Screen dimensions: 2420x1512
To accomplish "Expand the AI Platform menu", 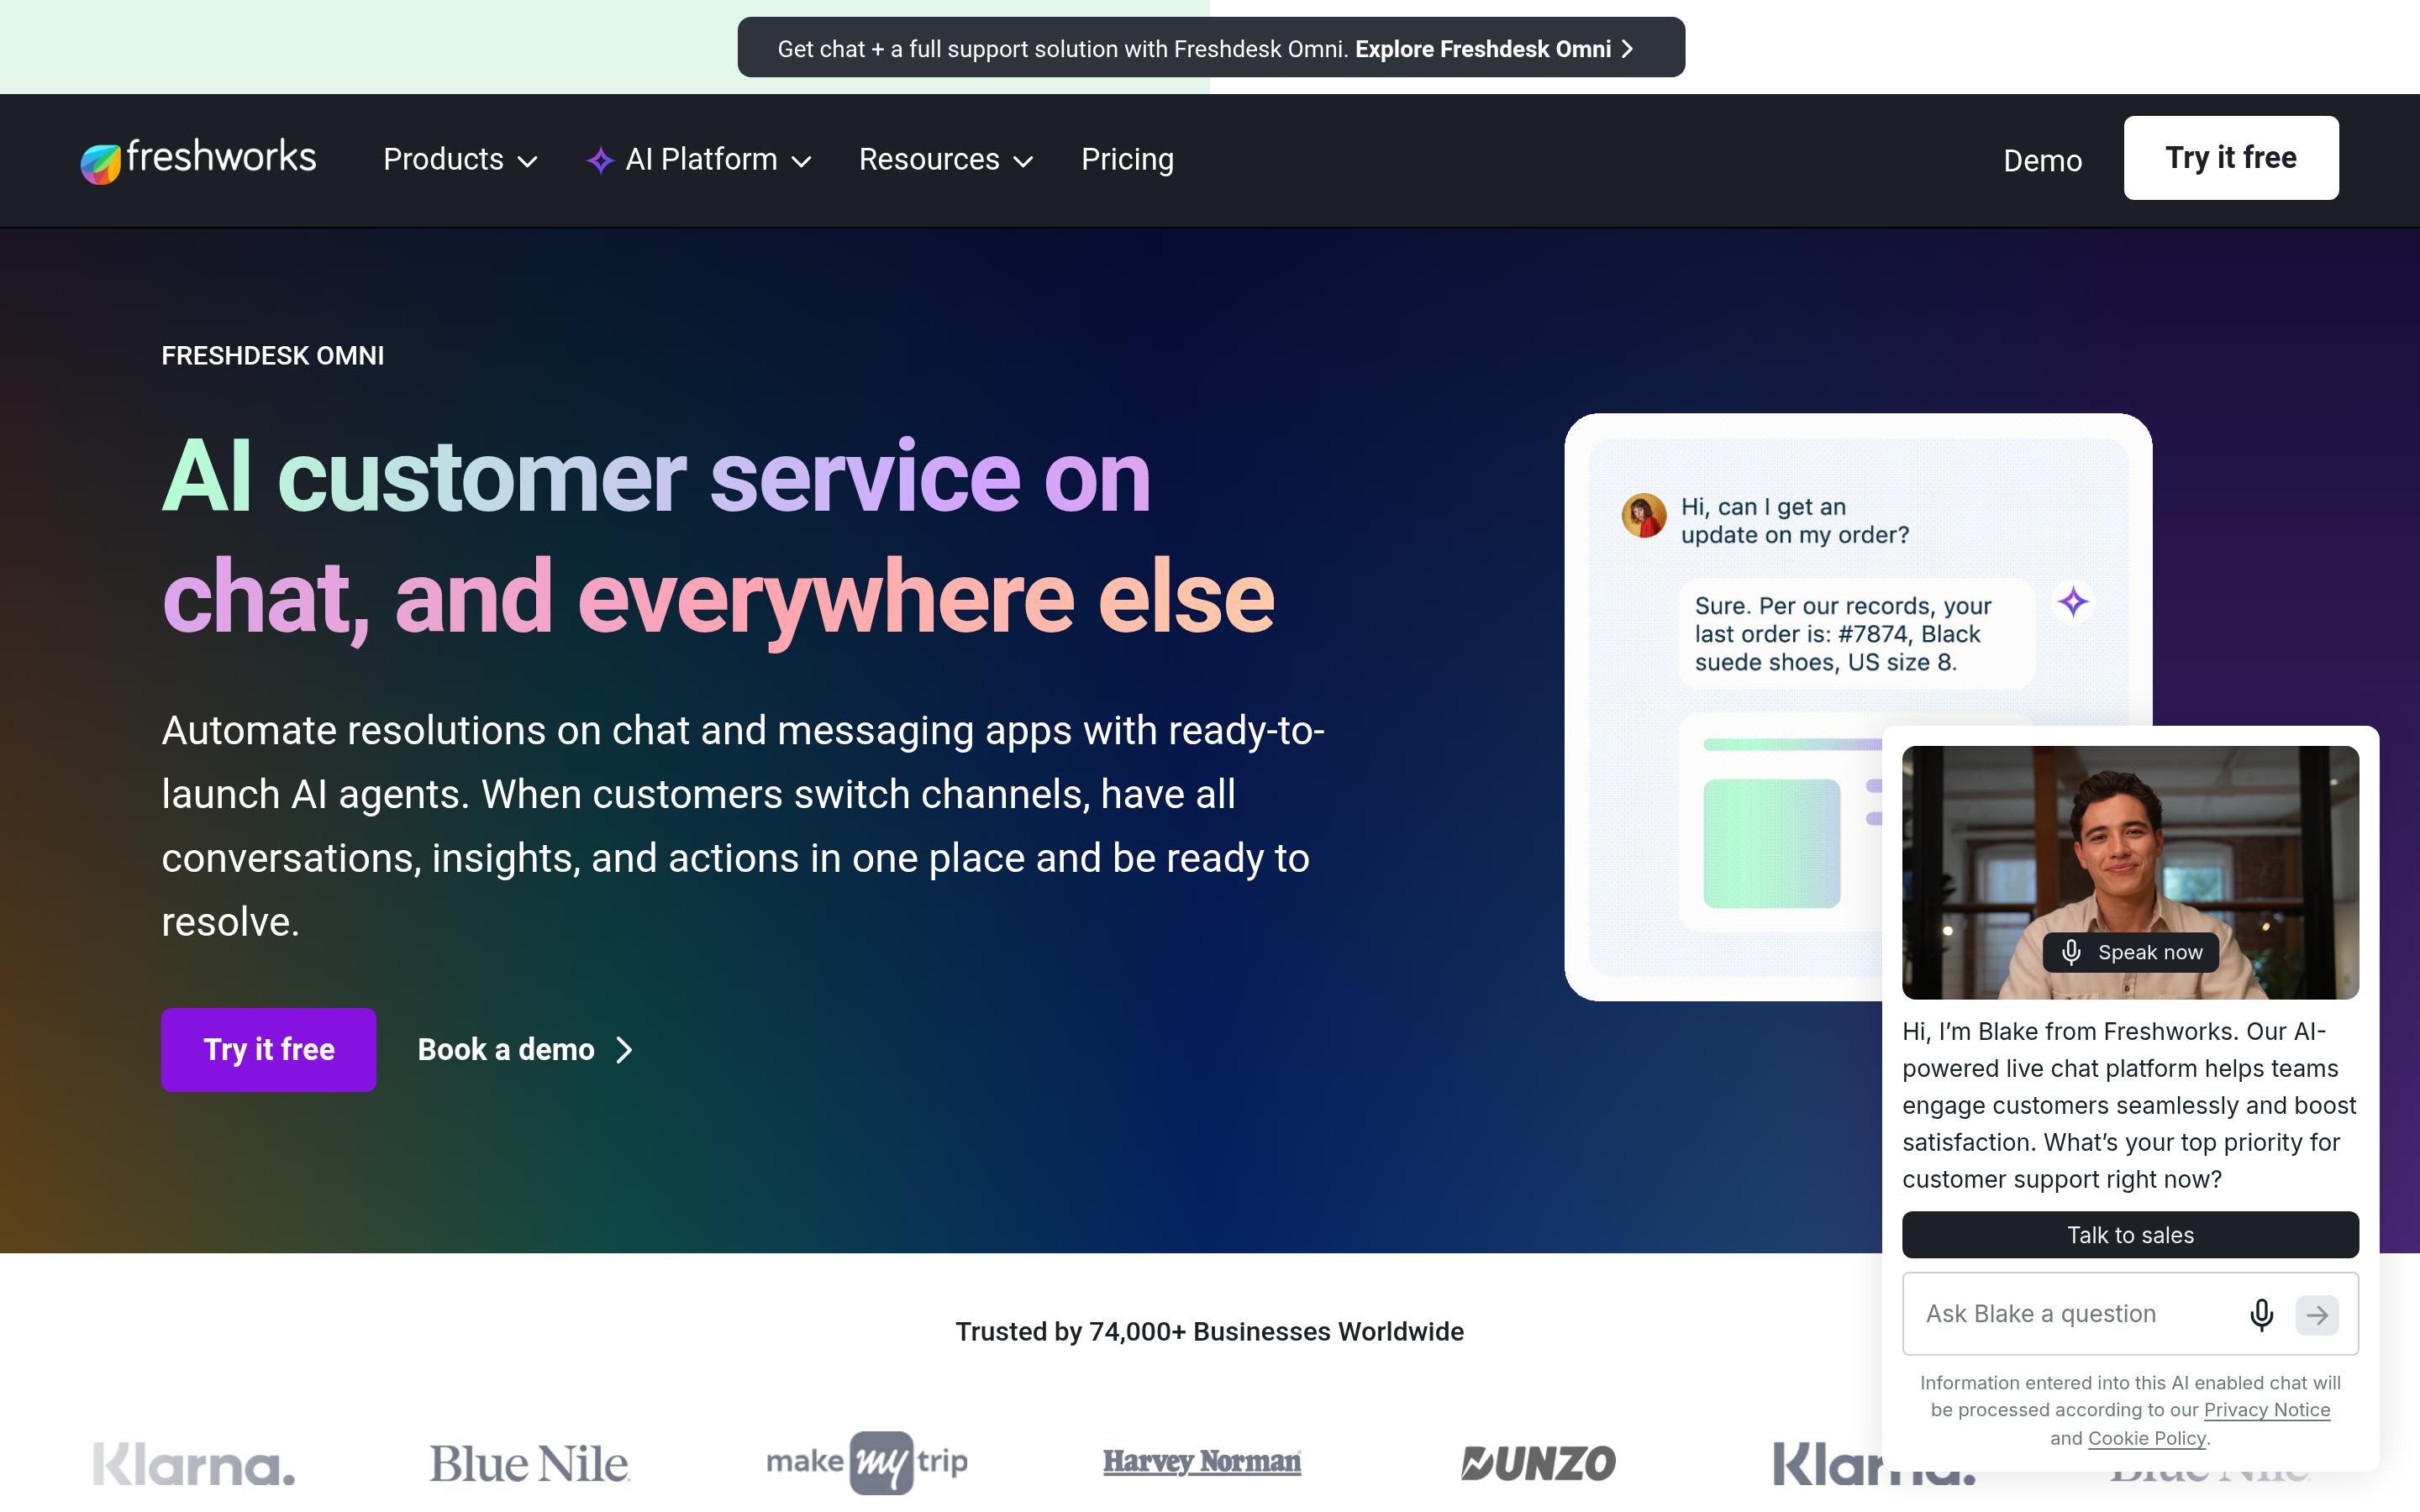I will click(699, 160).
